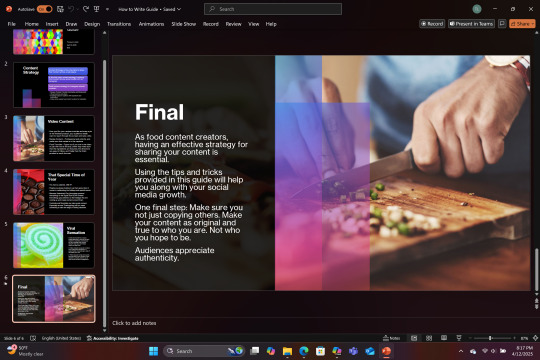Click the spell check status bar icon

tap(33, 338)
